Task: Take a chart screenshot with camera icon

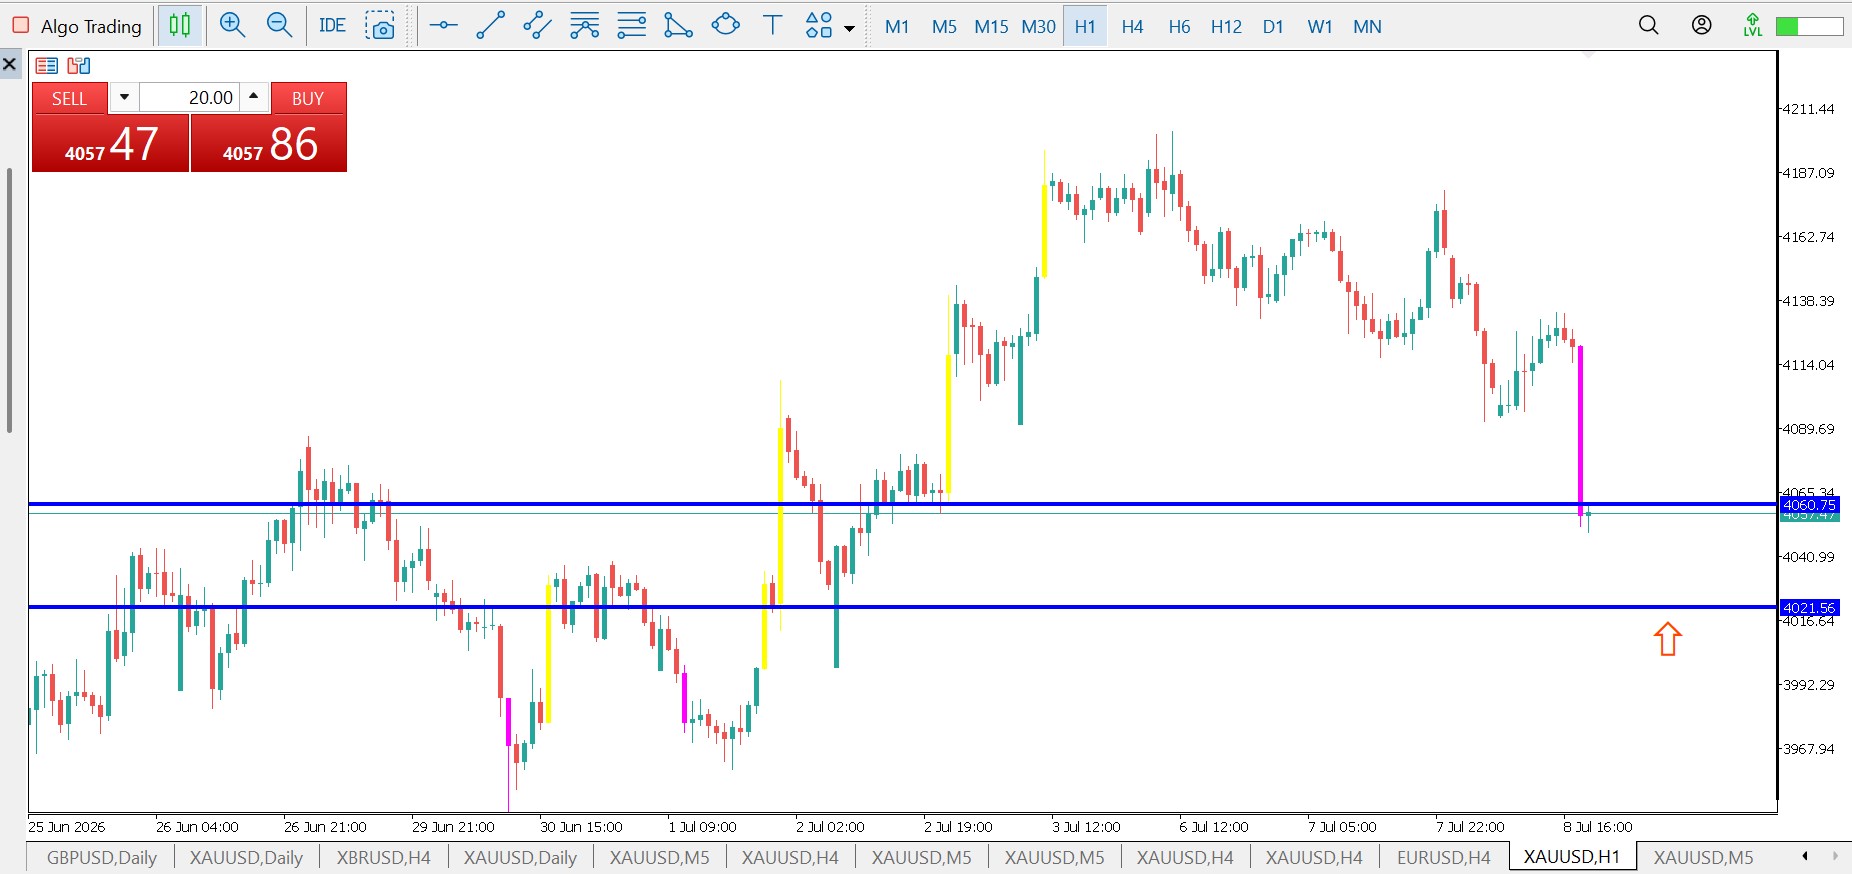Action: point(380,26)
